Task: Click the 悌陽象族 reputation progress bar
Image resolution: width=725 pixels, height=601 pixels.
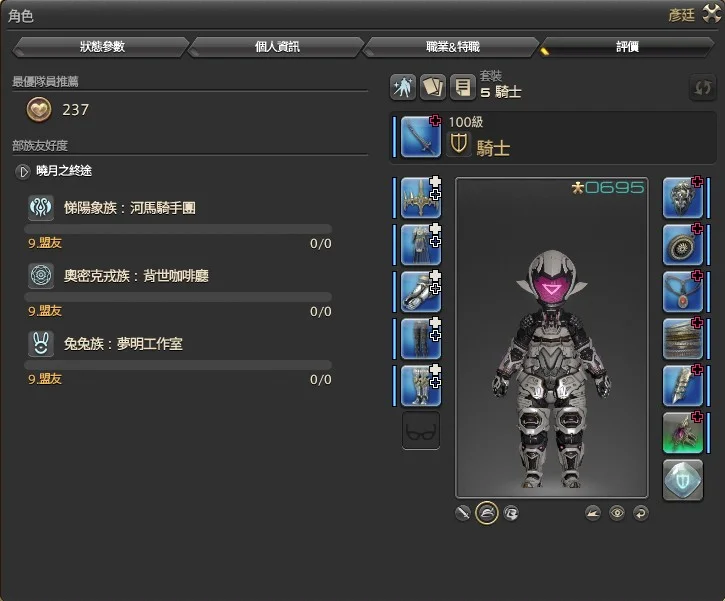Action: (x=179, y=229)
